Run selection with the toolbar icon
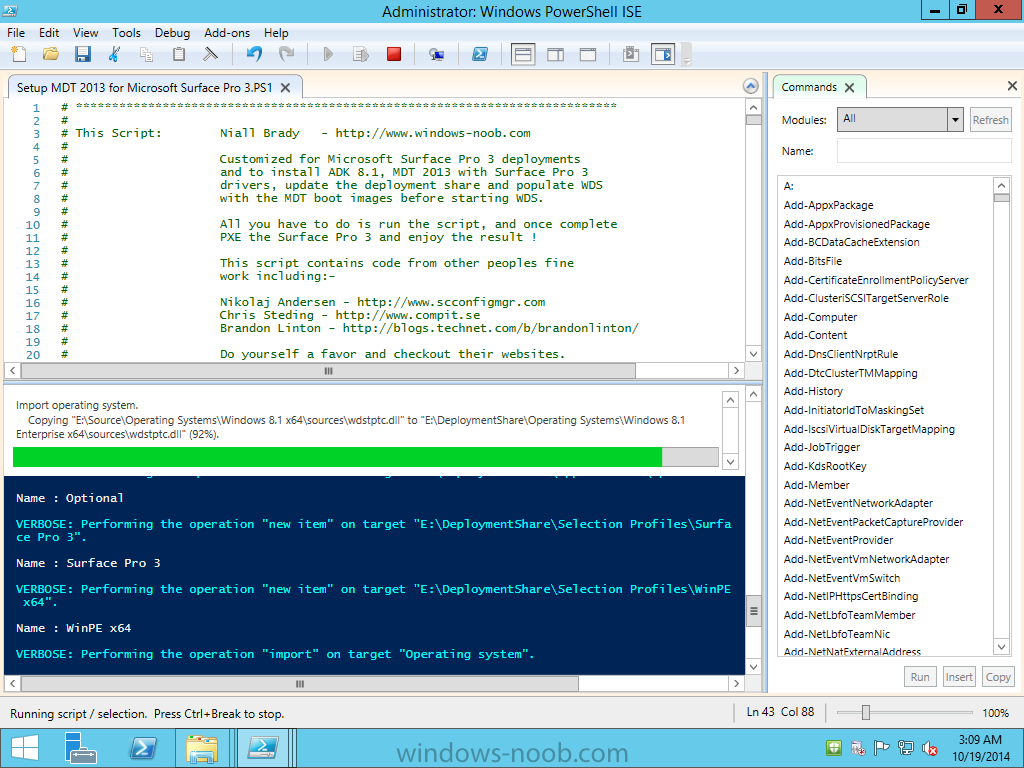 coord(360,54)
